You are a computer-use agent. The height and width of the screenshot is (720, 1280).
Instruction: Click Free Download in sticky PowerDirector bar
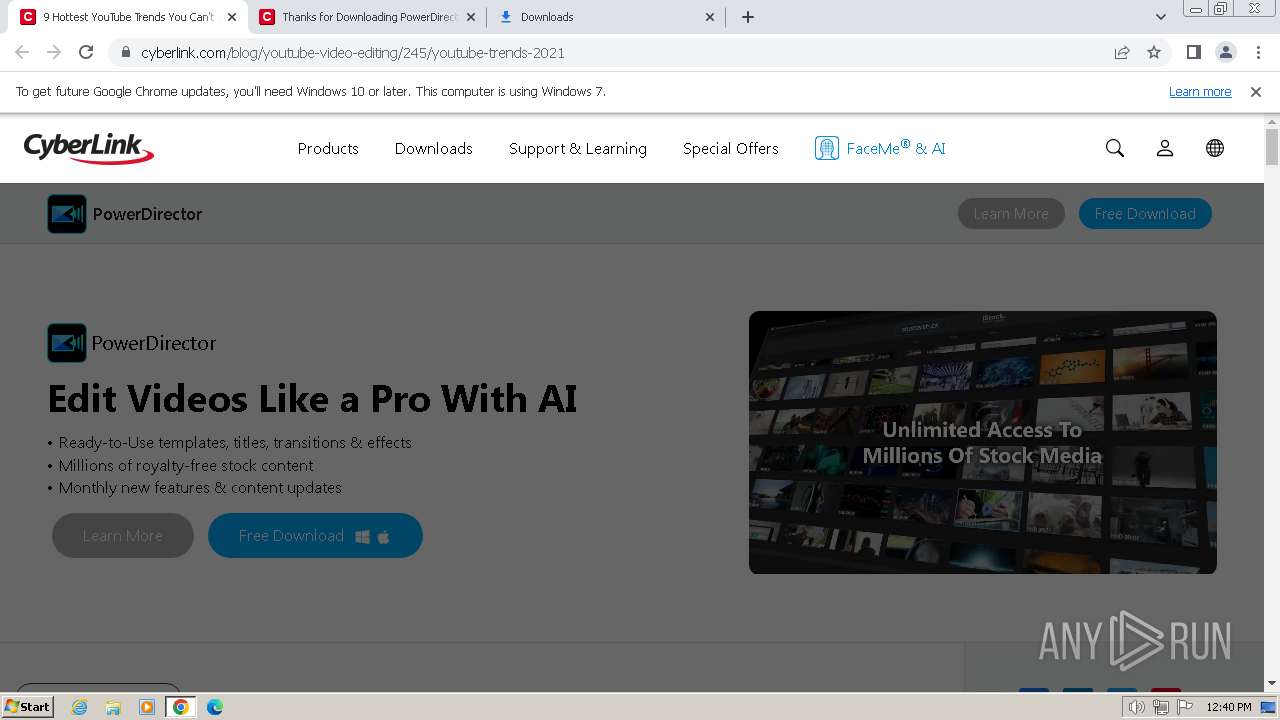point(1145,214)
